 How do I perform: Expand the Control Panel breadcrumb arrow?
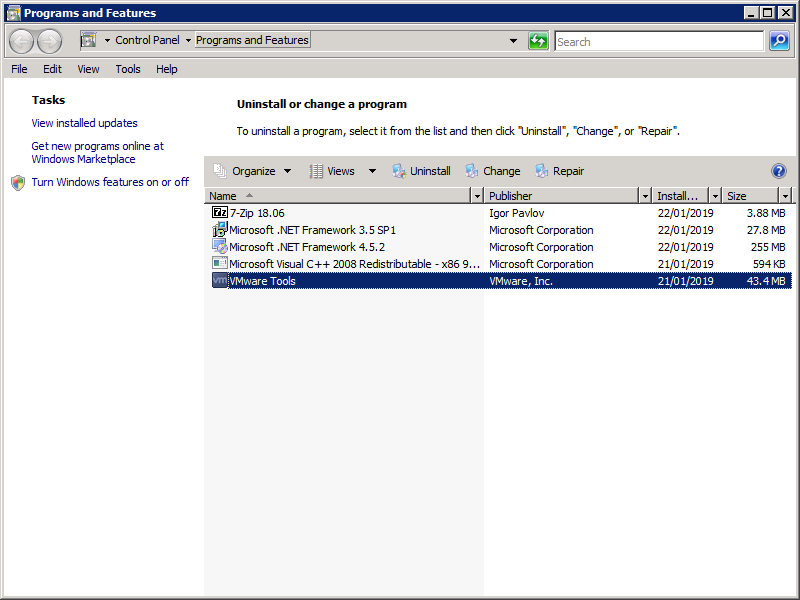[x=188, y=40]
